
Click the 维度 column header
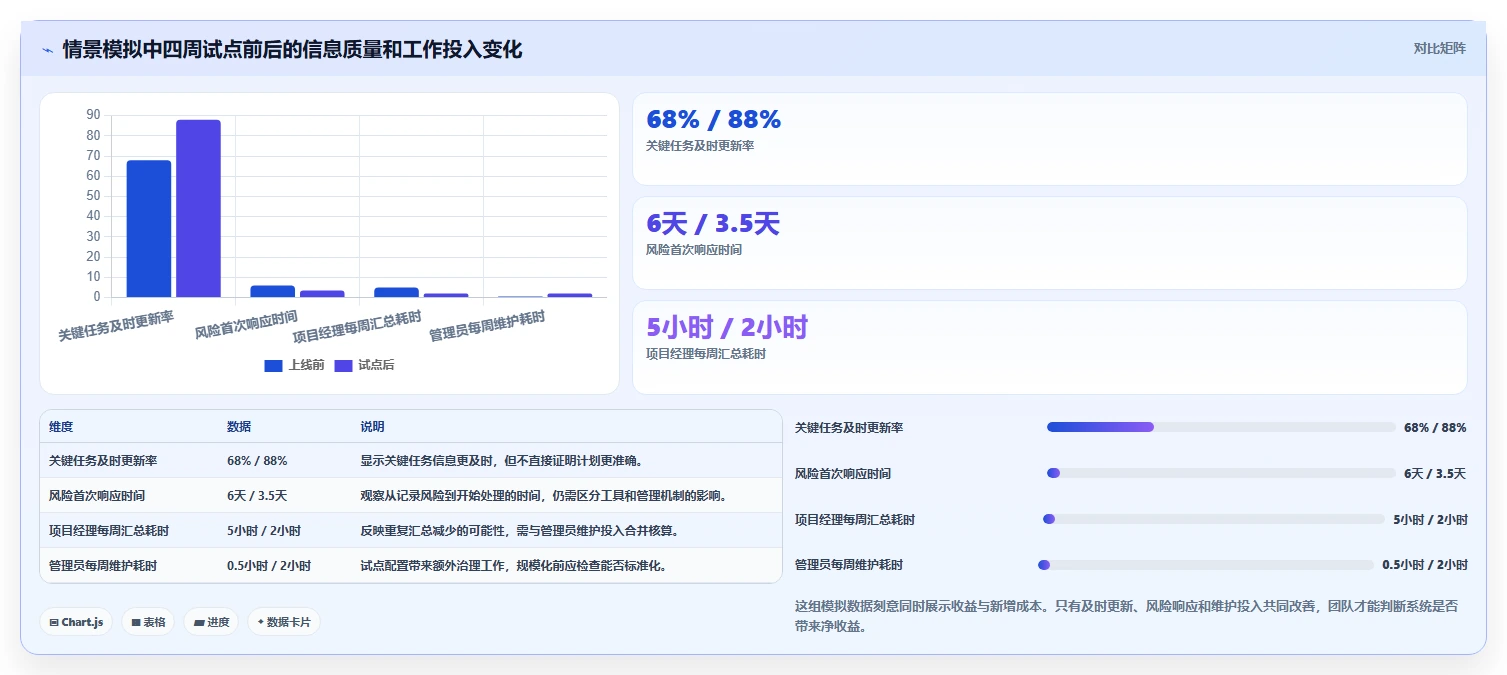click(x=61, y=427)
